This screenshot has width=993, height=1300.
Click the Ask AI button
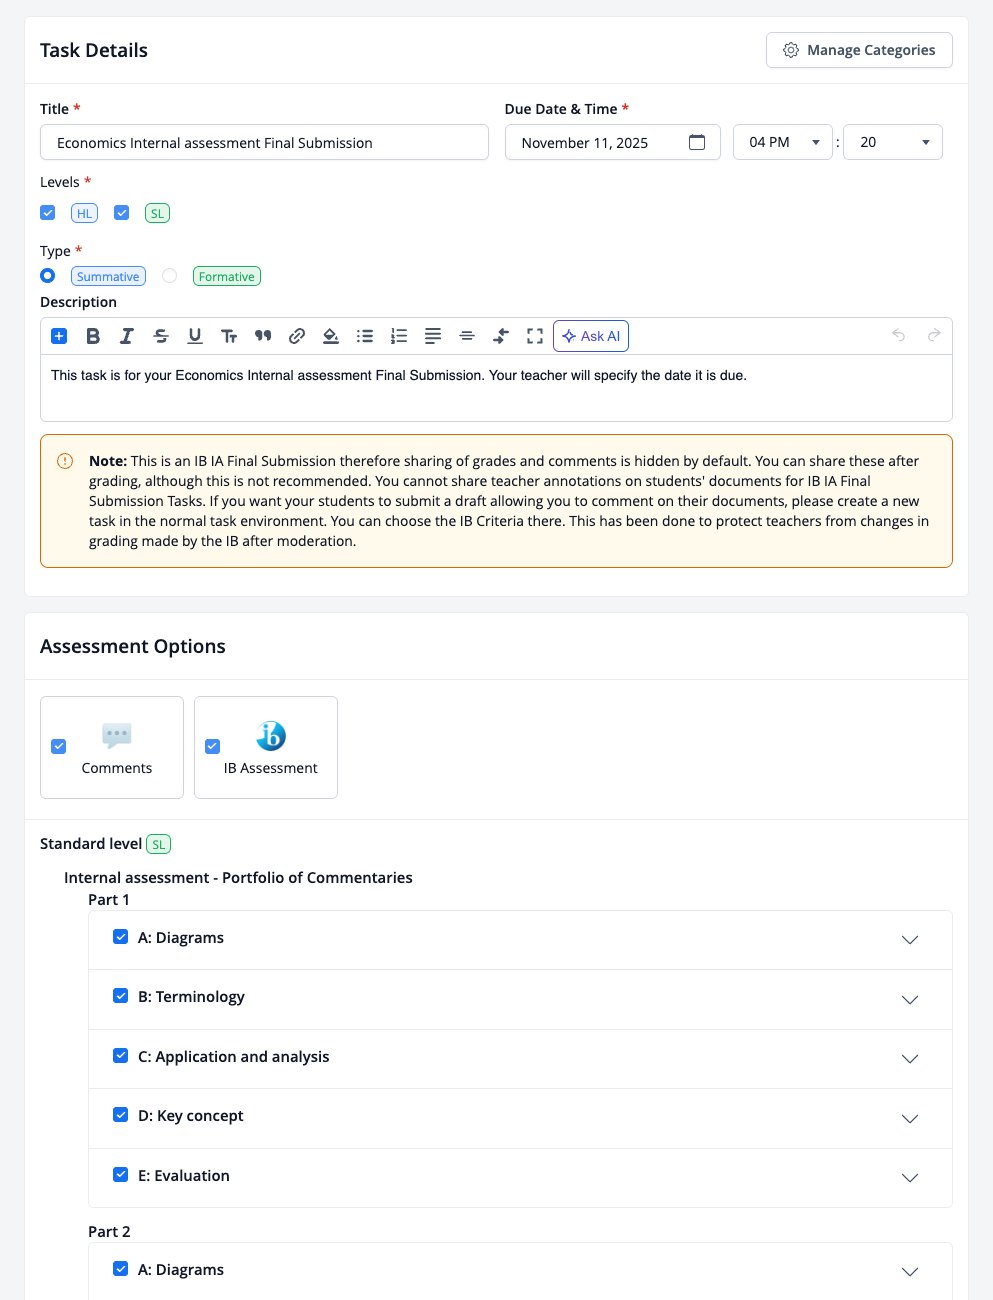(591, 336)
